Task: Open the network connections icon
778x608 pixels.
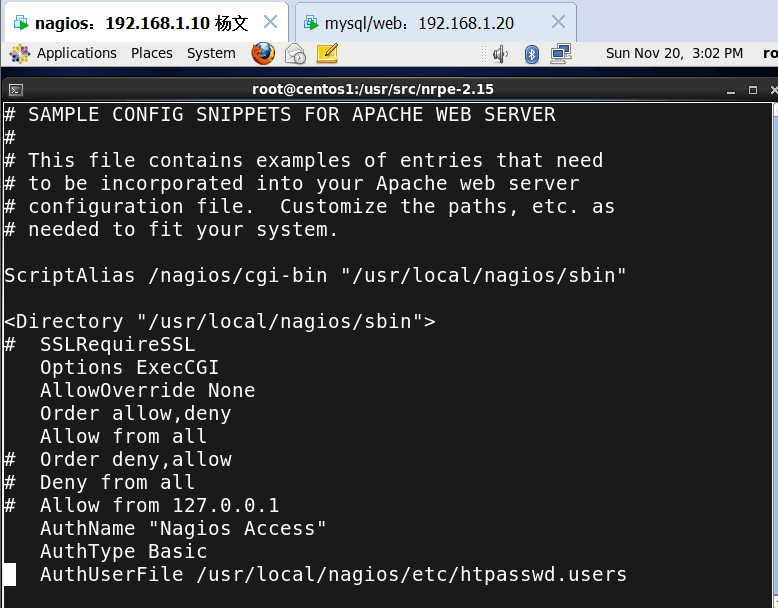Action: [x=561, y=54]
